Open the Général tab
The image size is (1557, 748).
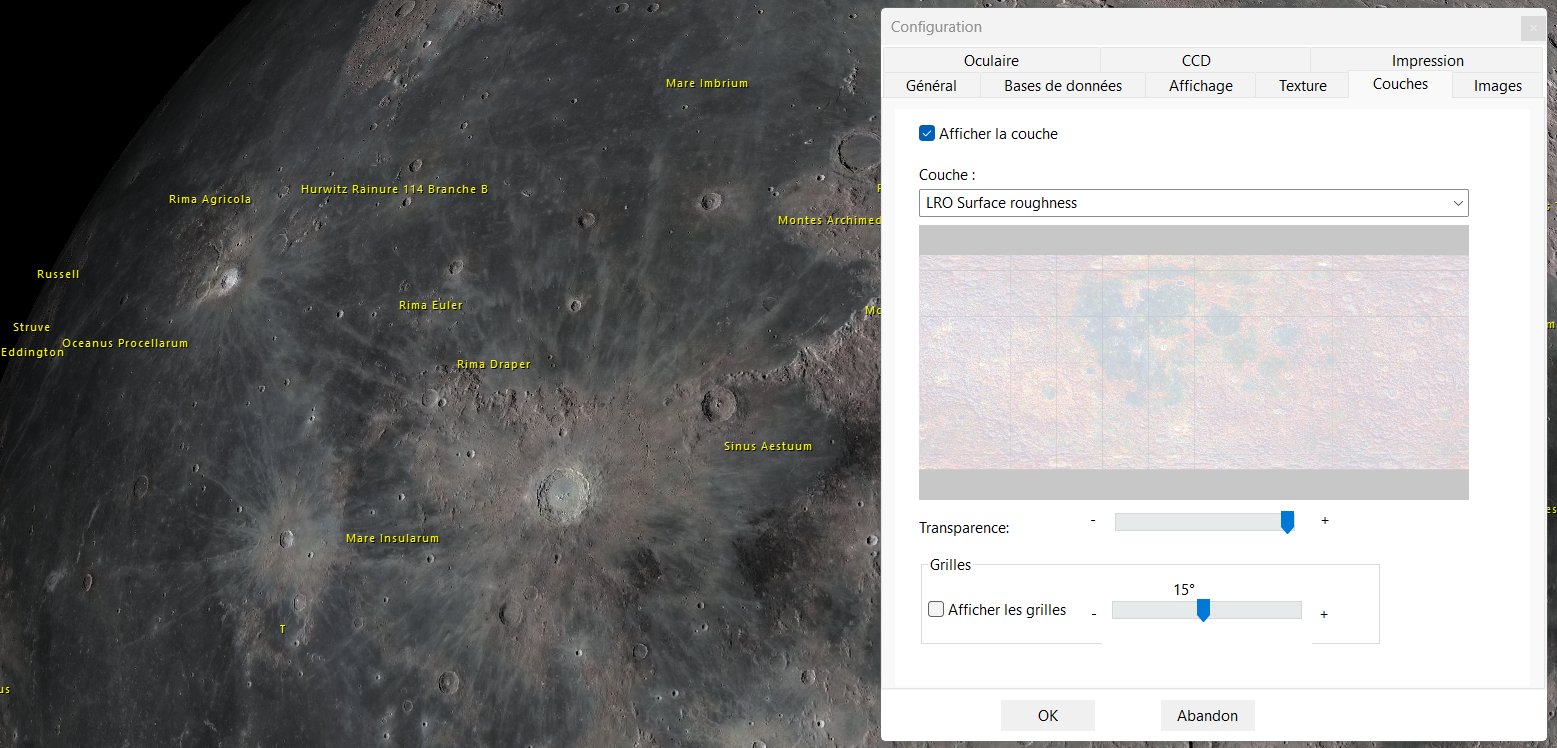pyautogui.click(x=931, y=86)
